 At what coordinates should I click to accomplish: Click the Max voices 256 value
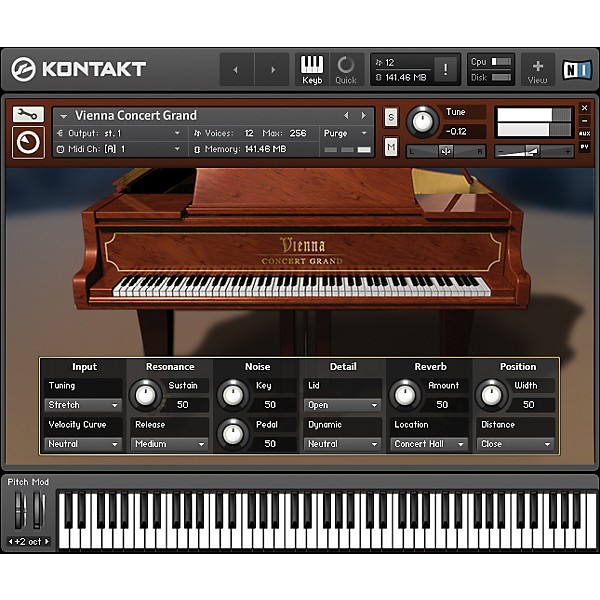tap(297, 133)
